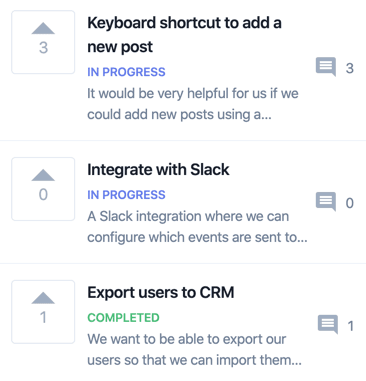The height and width of the screenshot is (381, 366).
Task: Open comments icon on Export users post
Action: click(x=328, y=324)
